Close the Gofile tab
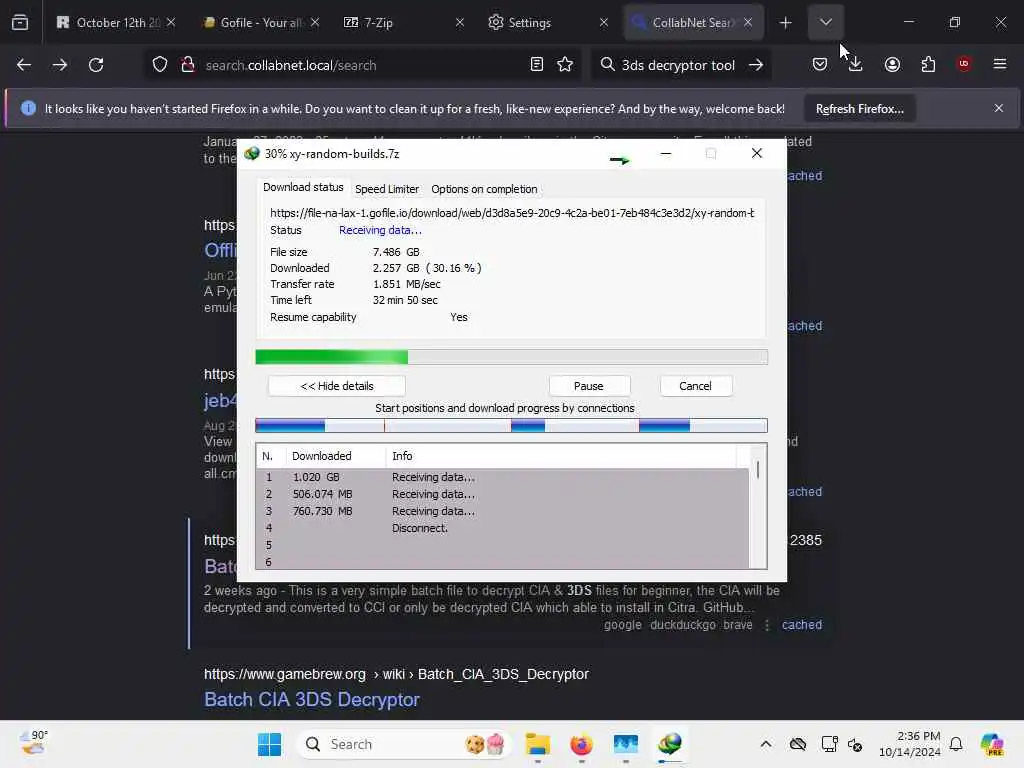Viewport: 1024px width, 768px height. (x=315, y=23)
